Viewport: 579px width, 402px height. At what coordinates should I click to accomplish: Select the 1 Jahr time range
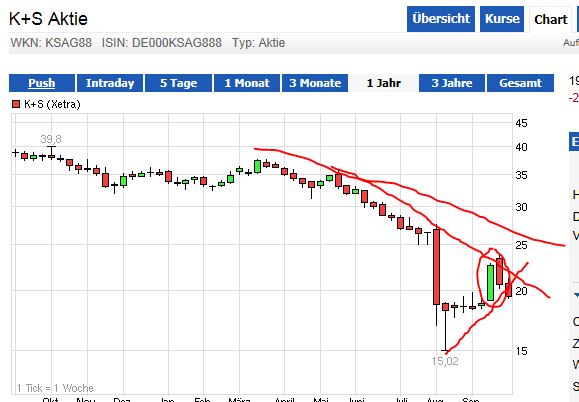click(384, 83)
